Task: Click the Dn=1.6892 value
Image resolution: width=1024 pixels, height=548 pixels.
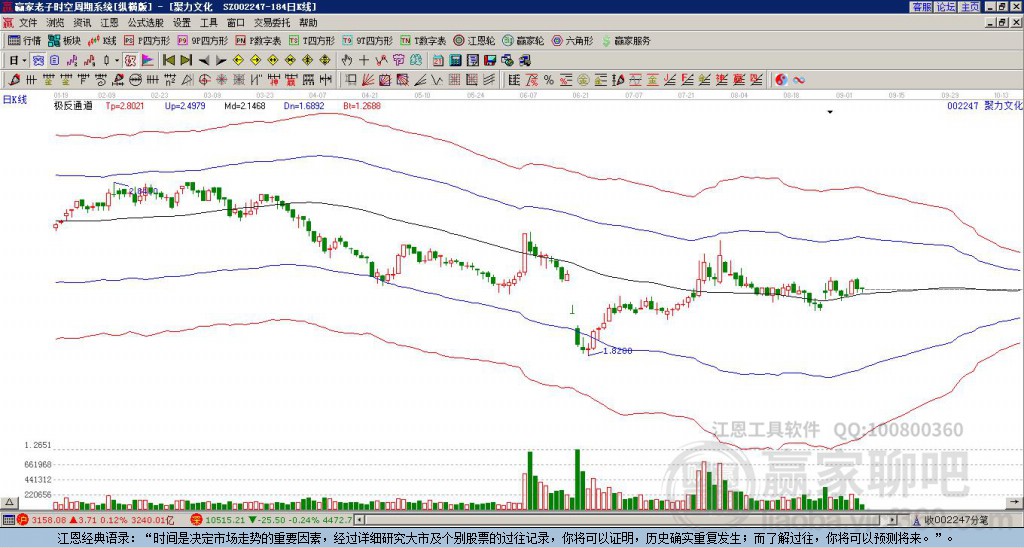Action: coord(304,105)
